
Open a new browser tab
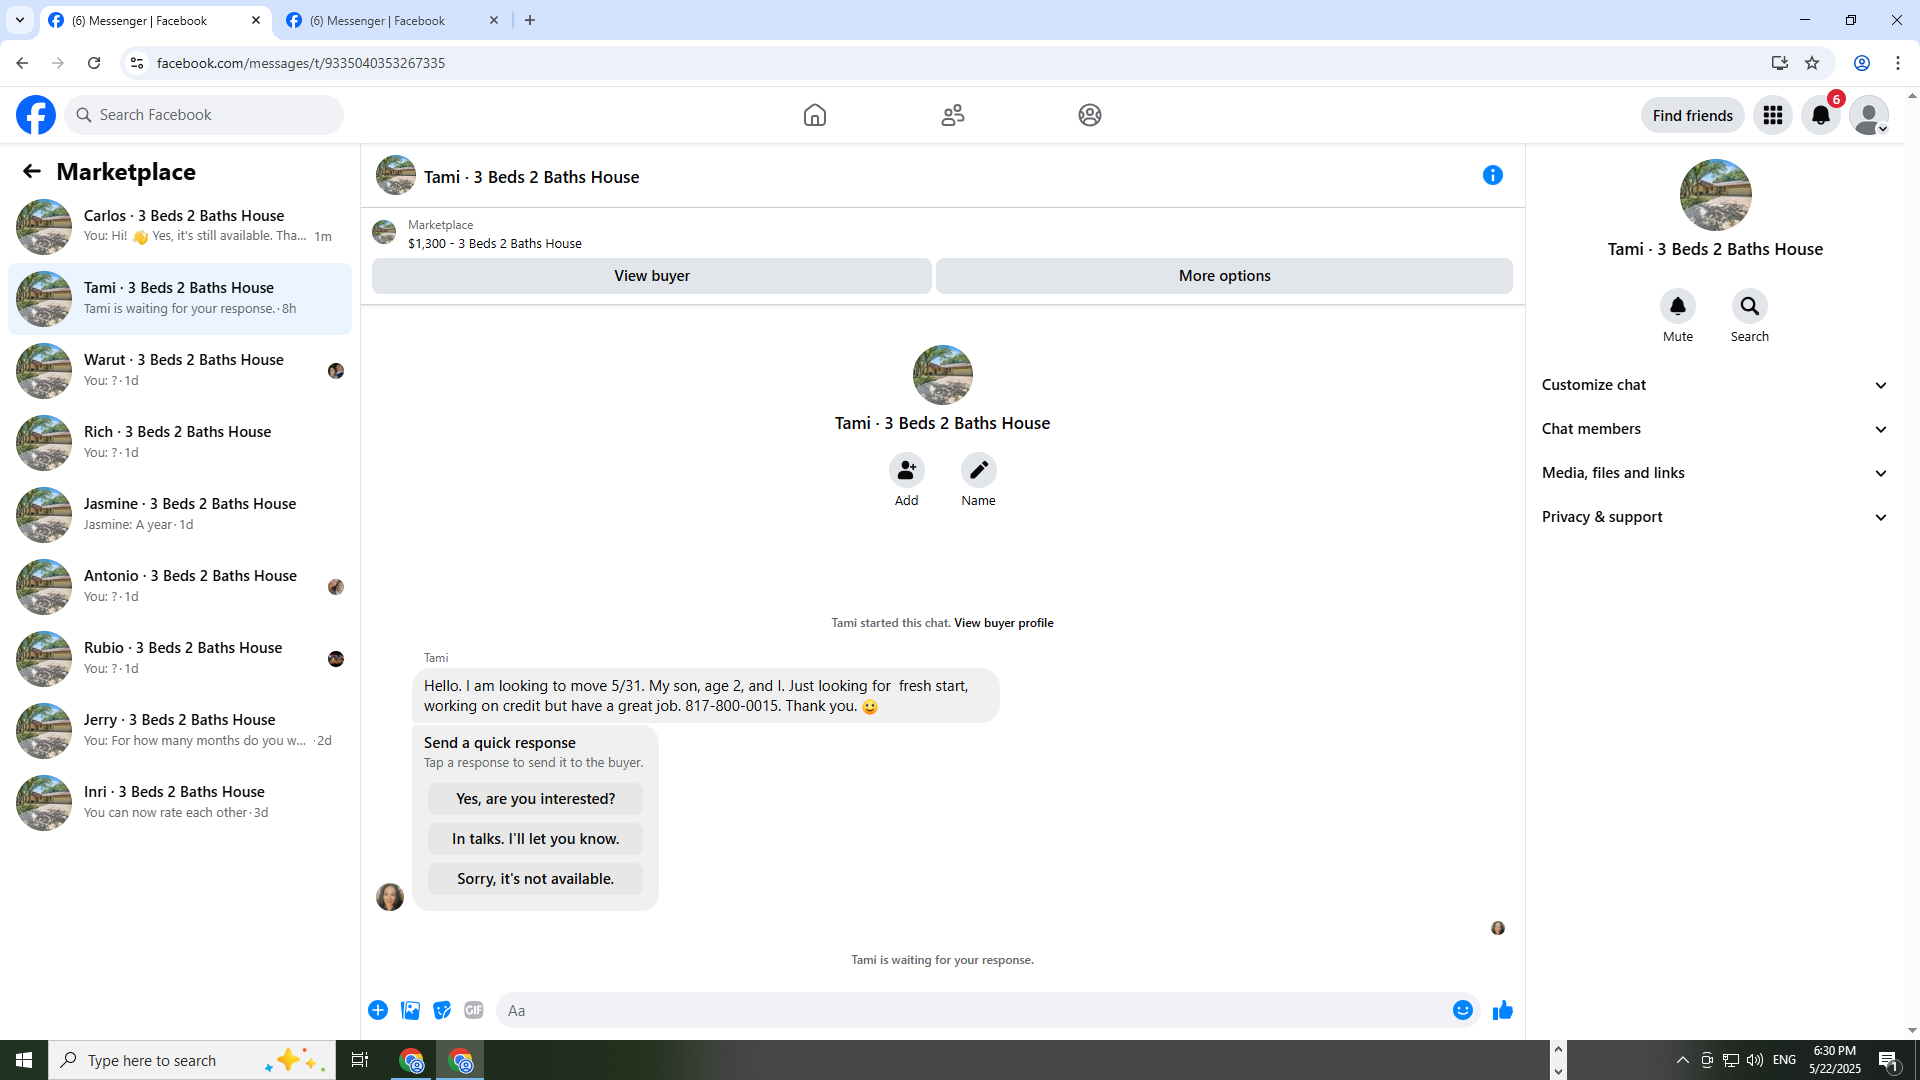click(530, 20)
